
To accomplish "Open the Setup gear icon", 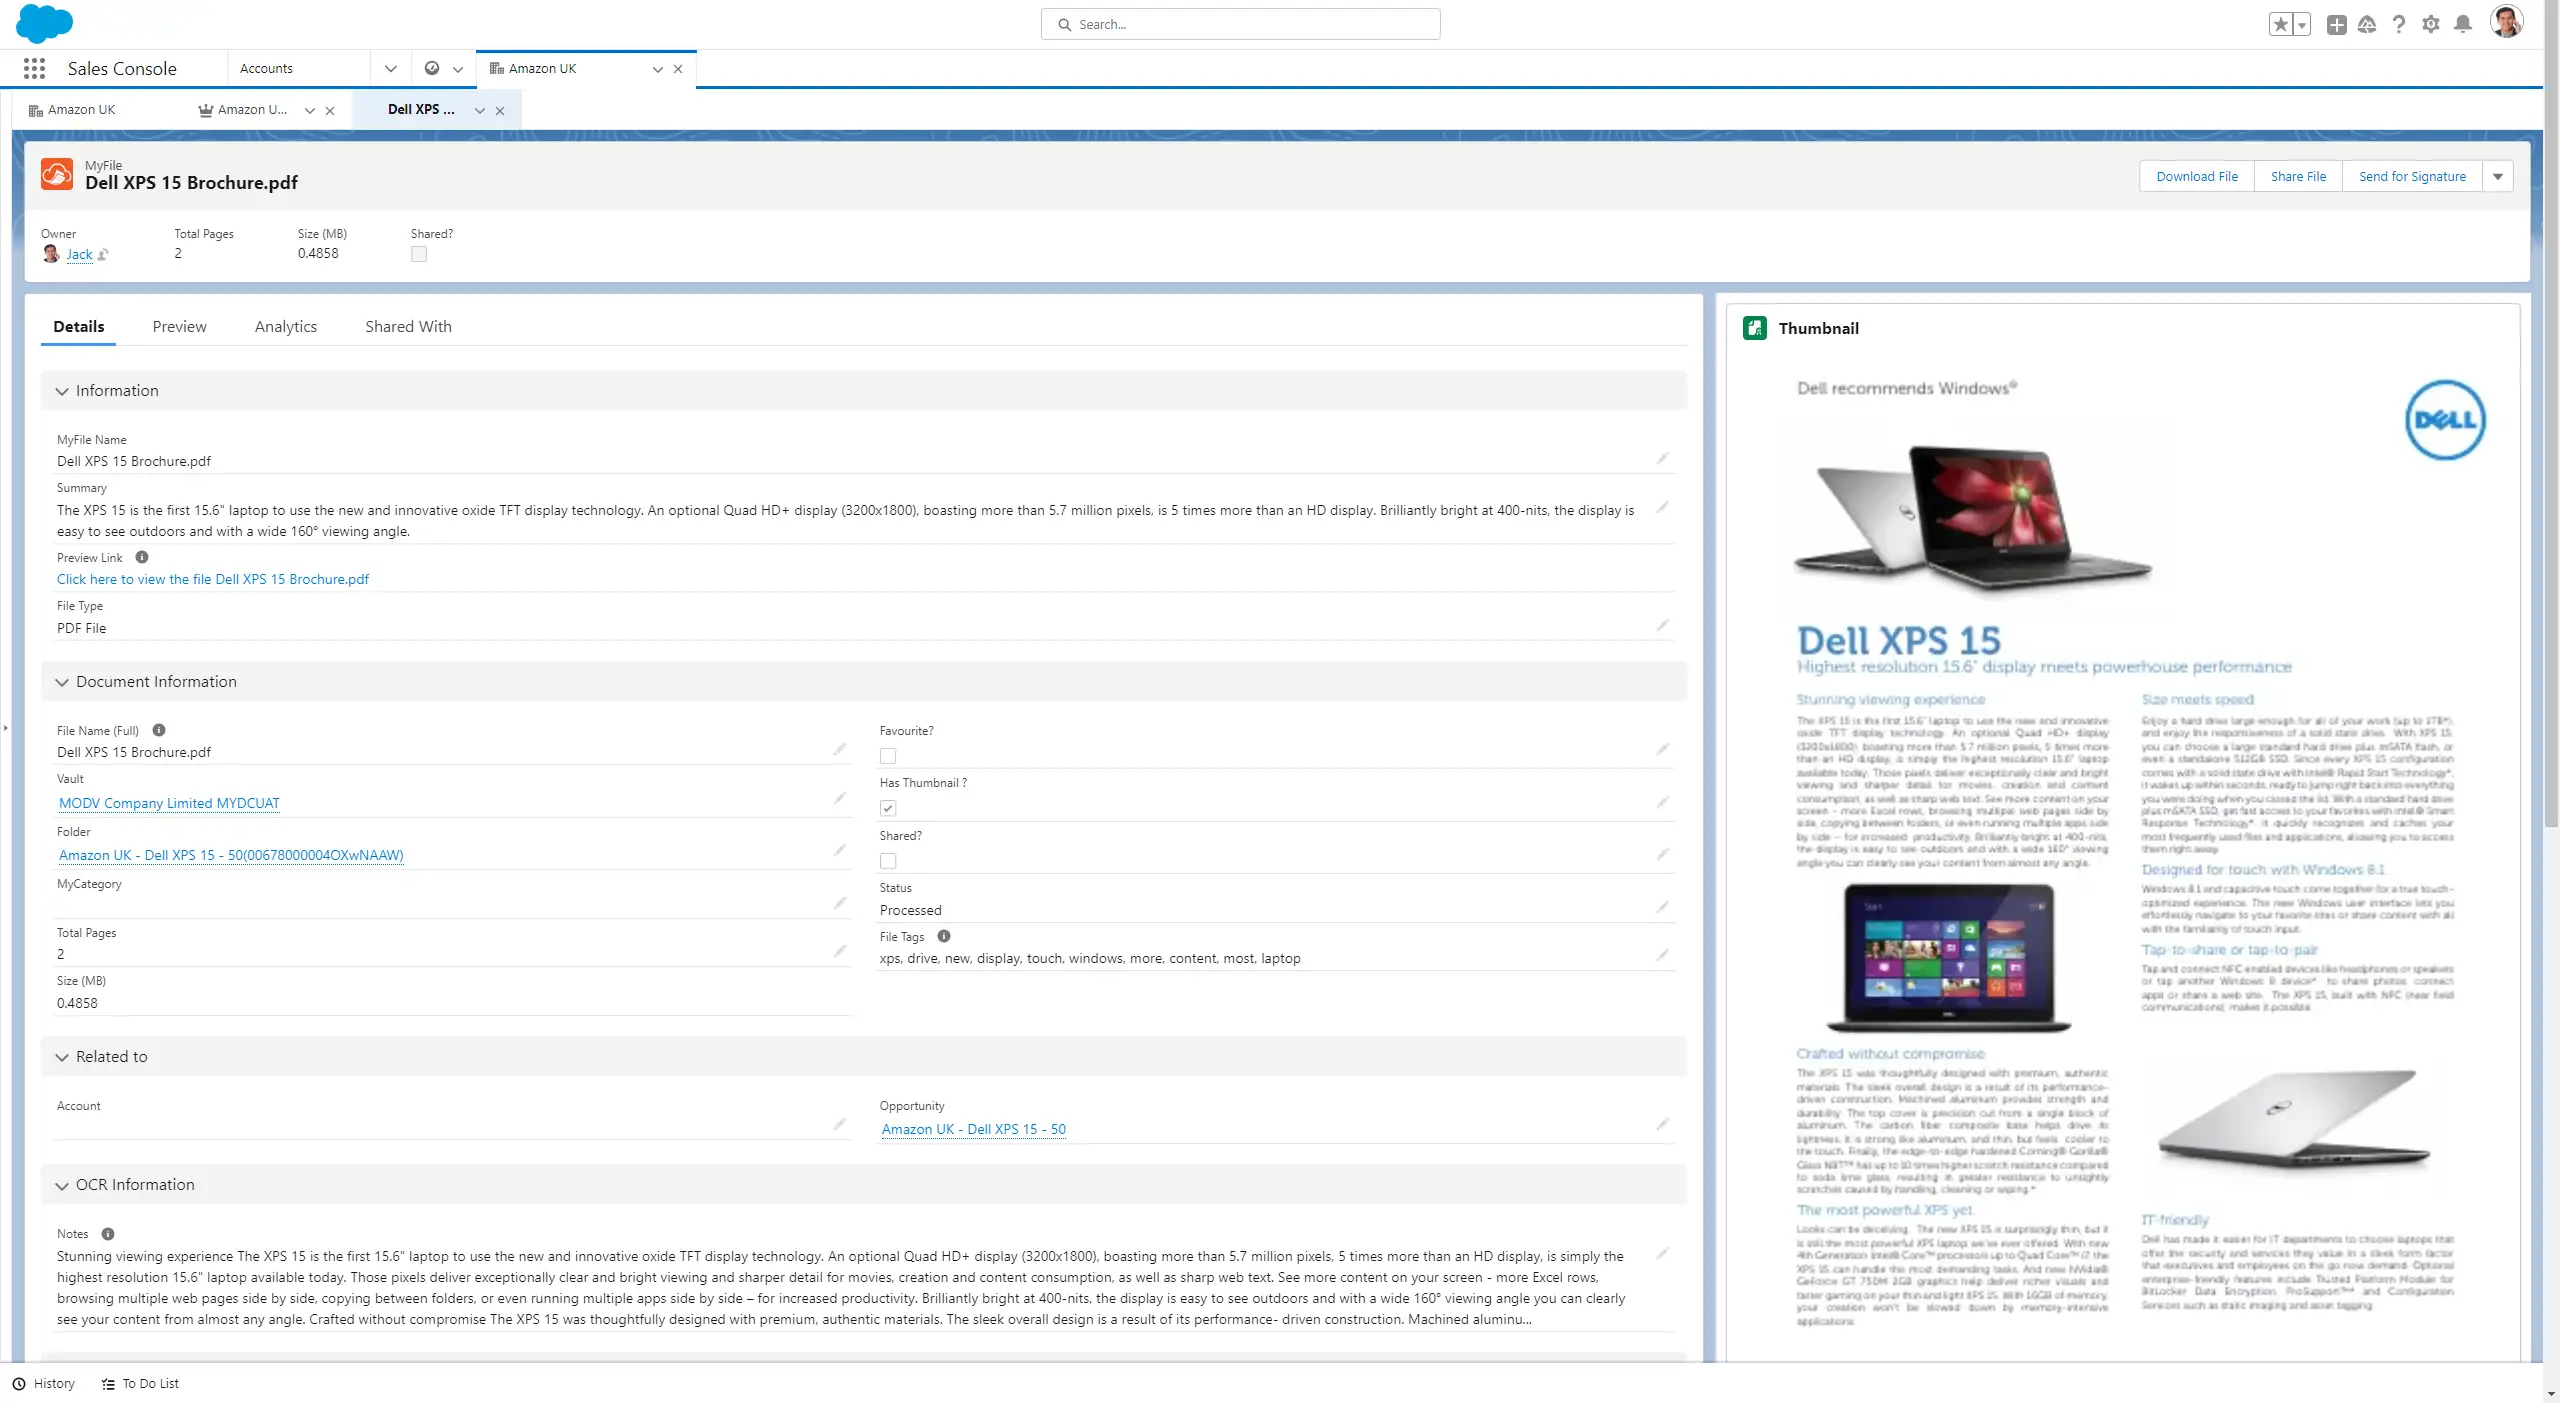I will 2431,24.
